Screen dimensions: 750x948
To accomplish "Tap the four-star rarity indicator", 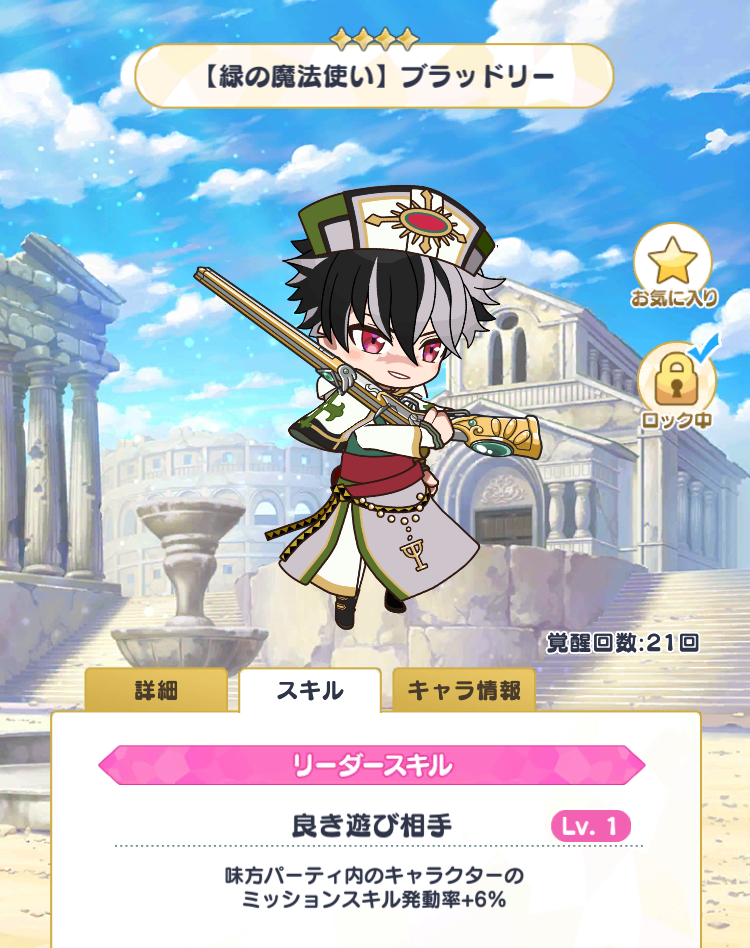I will click(374, 39).
